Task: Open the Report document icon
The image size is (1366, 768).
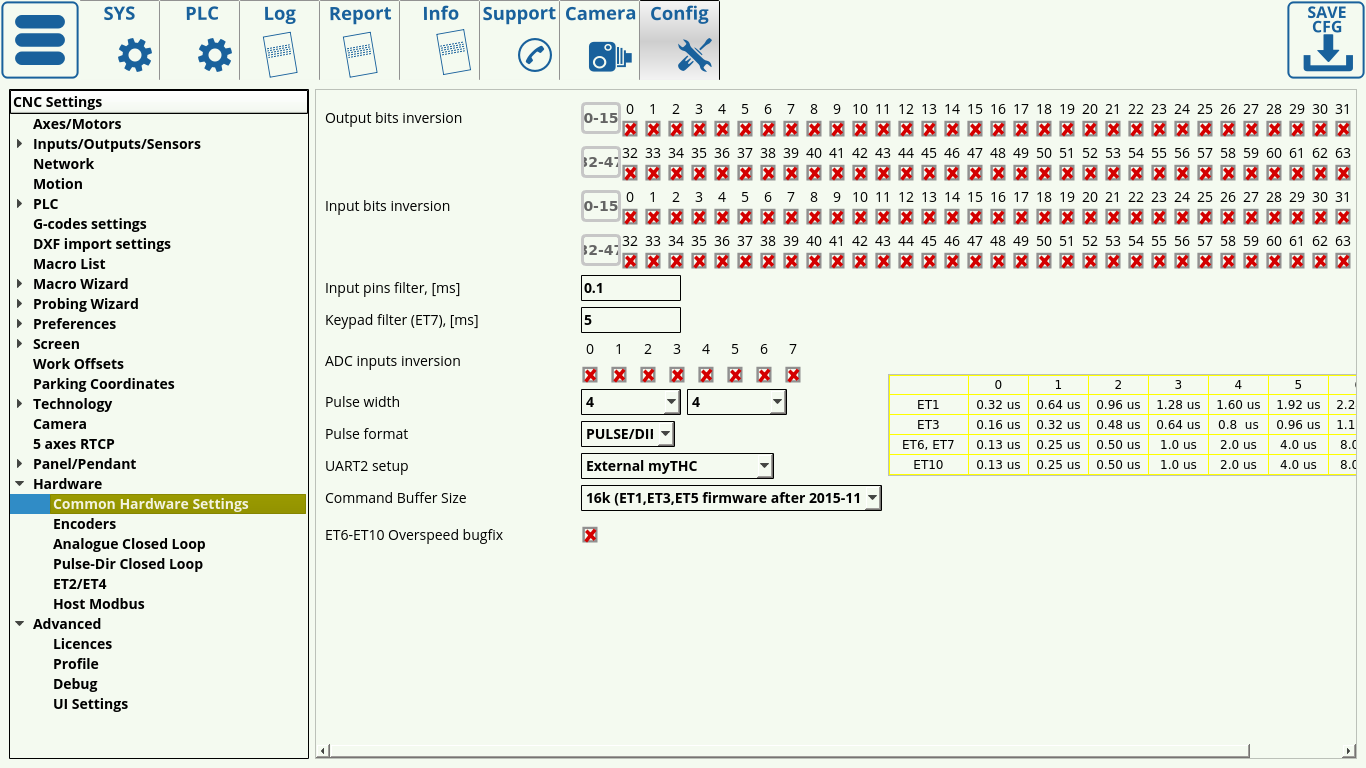Action: tap(360, 55)
